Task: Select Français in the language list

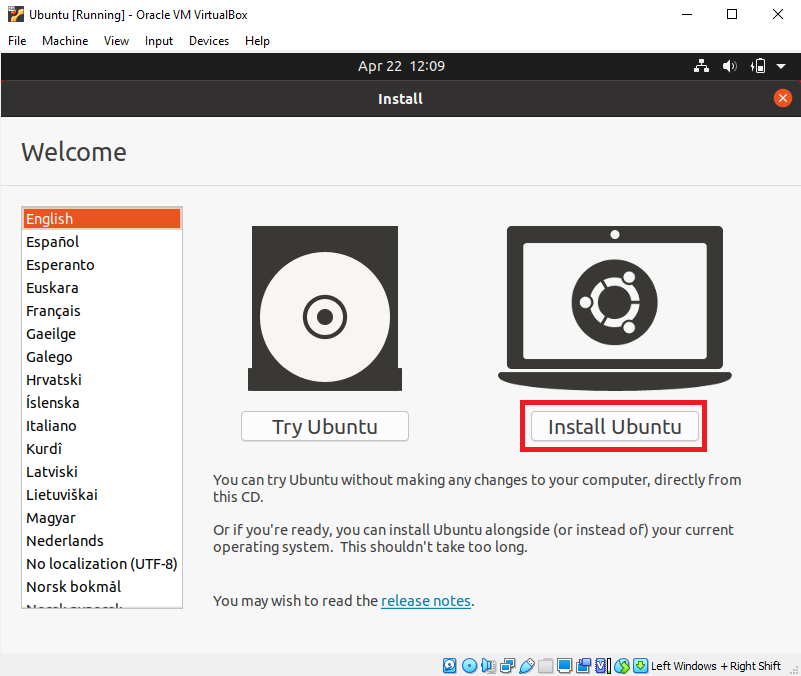Action: click(102, 311)
